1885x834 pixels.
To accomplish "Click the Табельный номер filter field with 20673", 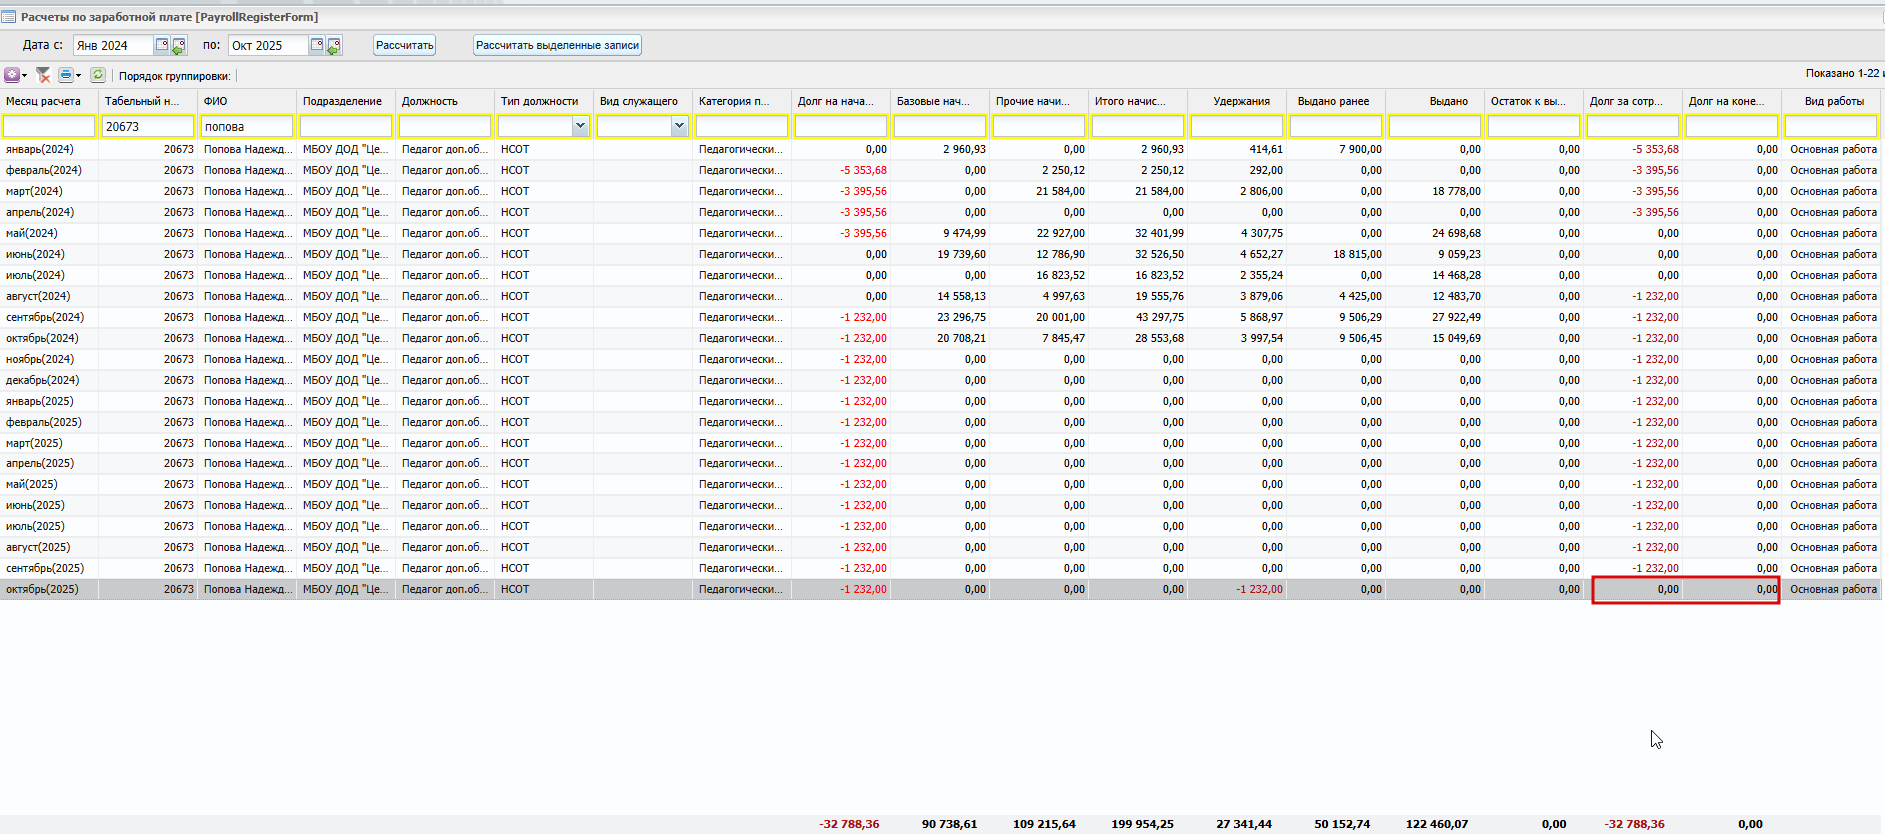I will pos(148,126).
